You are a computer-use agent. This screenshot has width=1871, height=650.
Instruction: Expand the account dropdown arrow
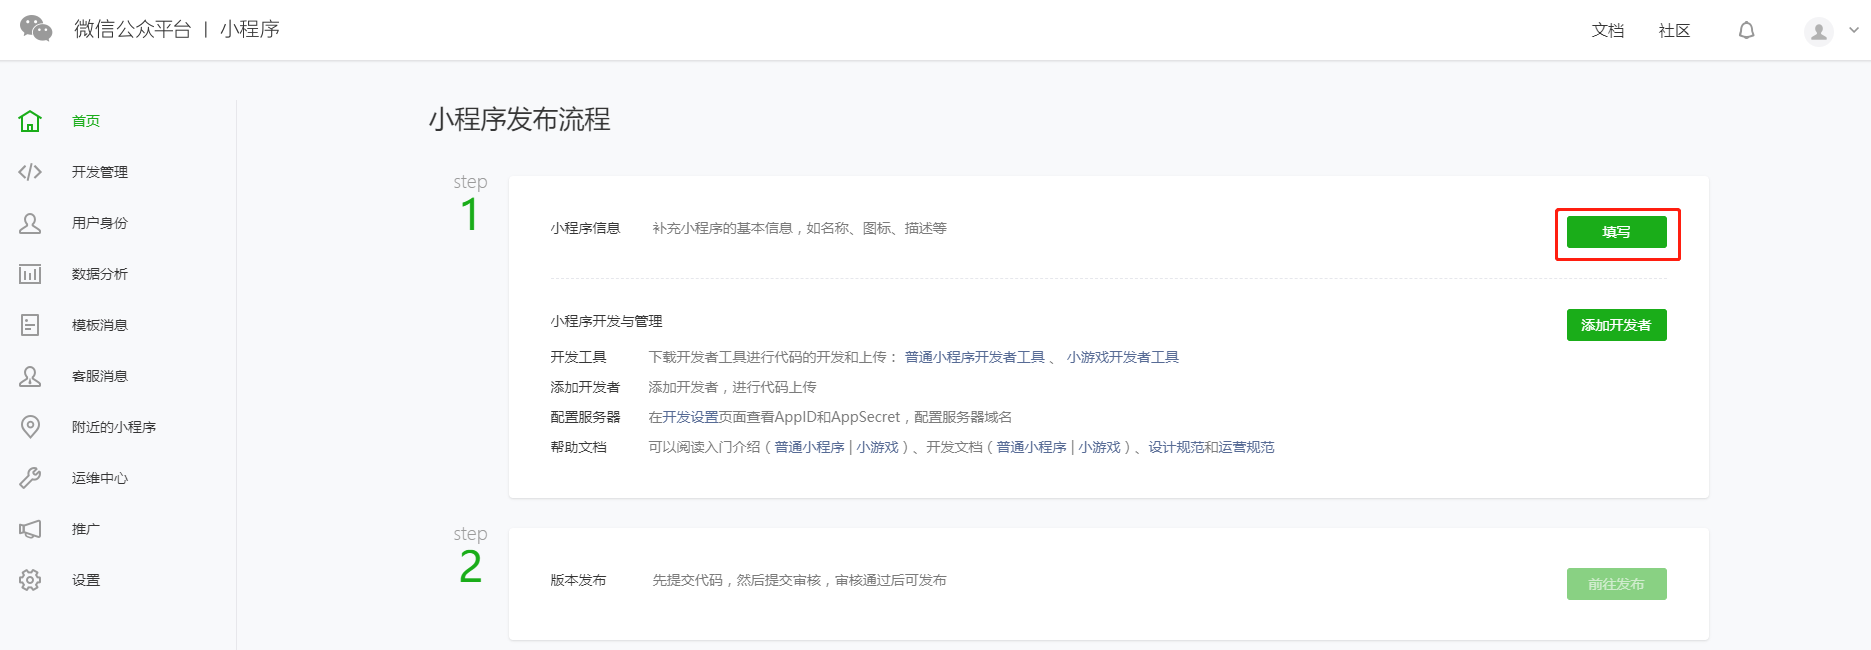[1853, 30]
